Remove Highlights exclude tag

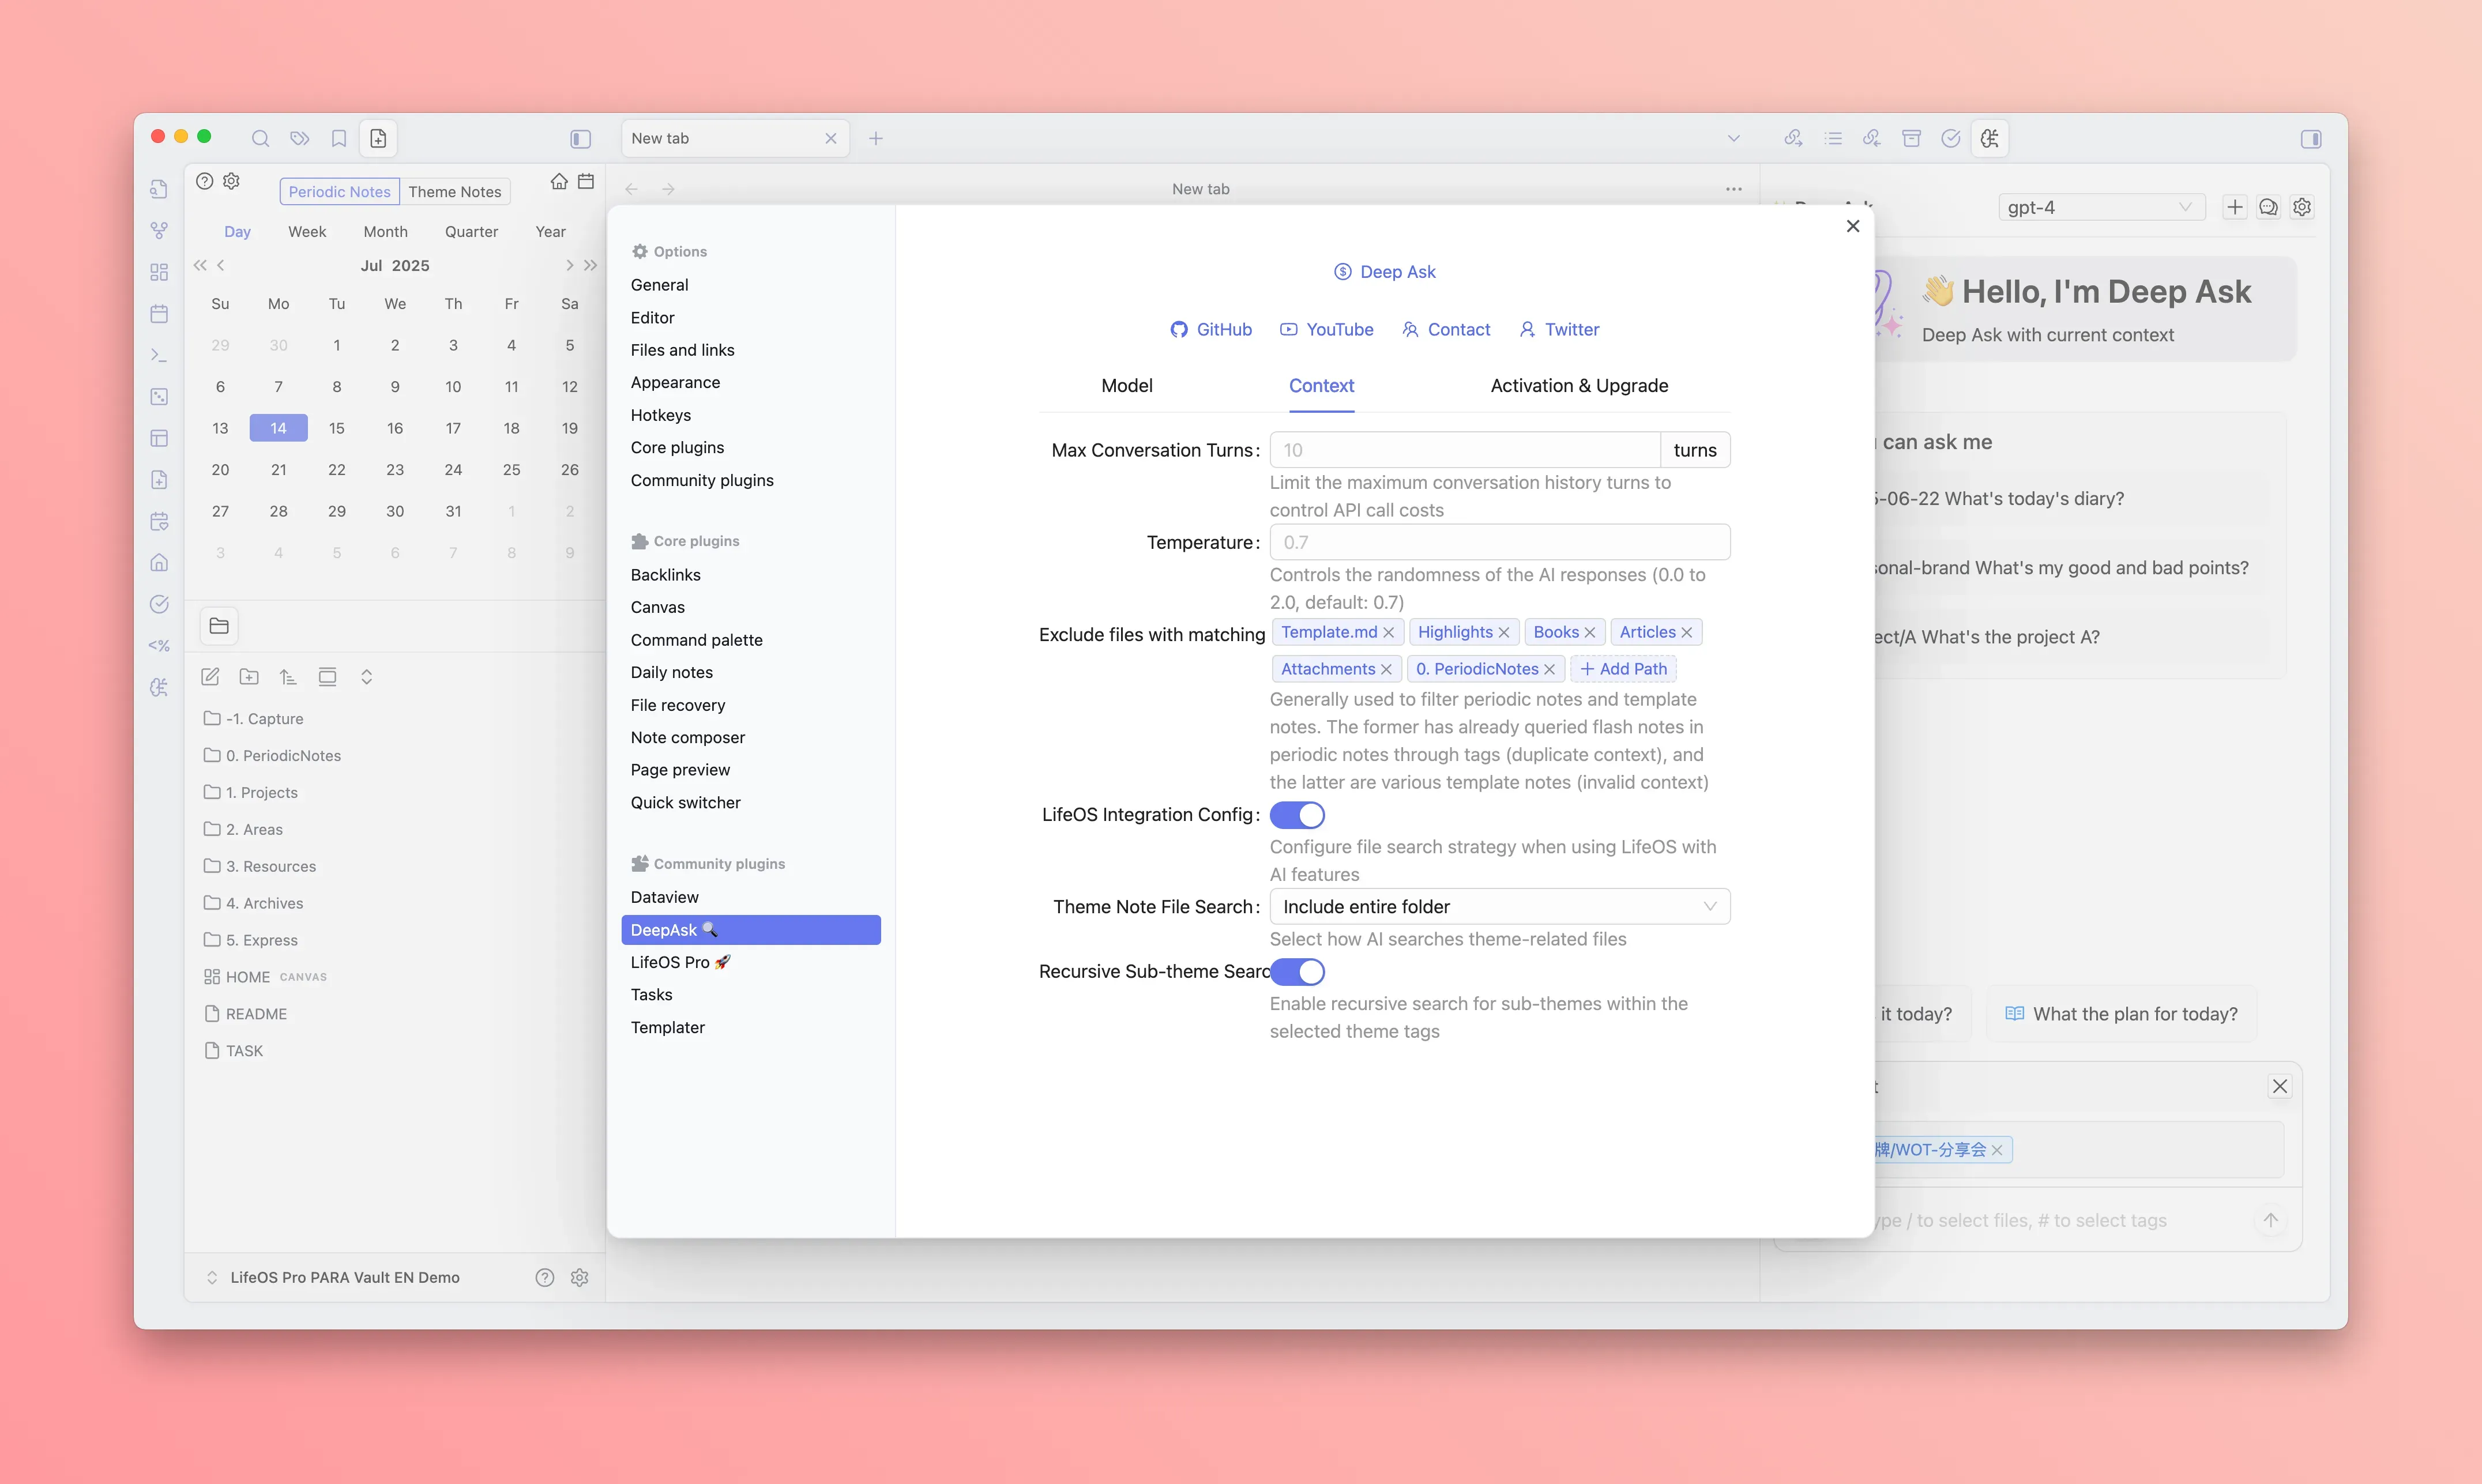1503,633
